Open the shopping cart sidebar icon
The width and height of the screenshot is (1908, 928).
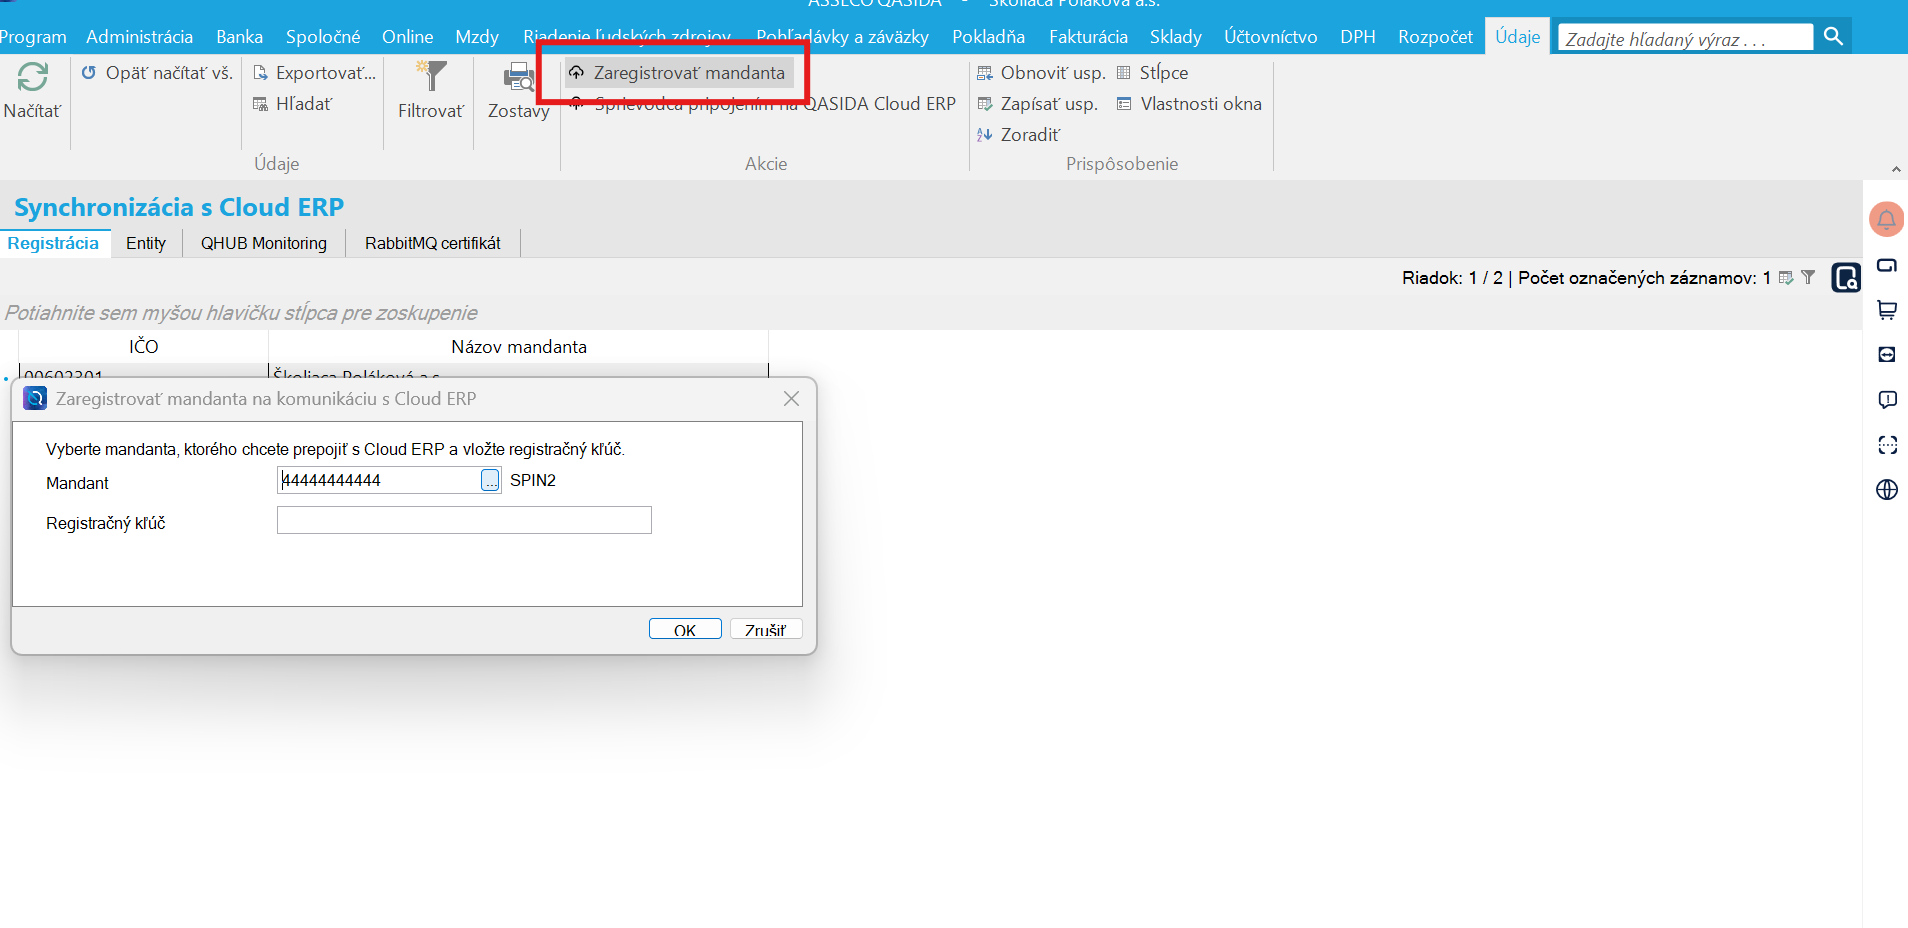pos(1886,310)
